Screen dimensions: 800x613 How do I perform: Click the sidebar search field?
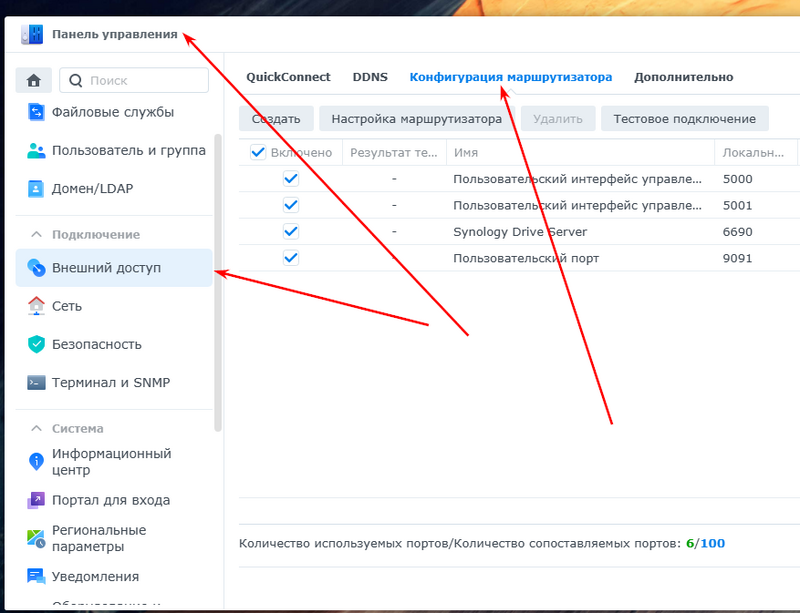click(x=135, y=80)
